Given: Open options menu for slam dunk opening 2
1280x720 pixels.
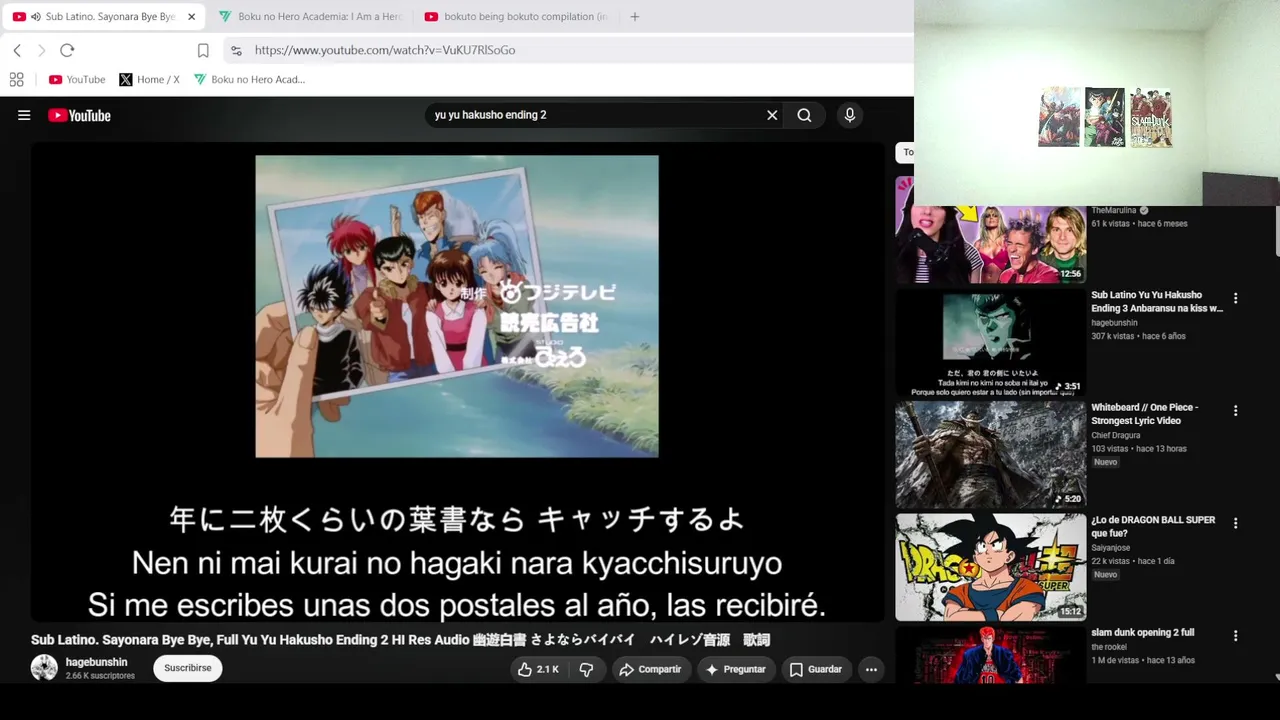Looking at the screenshot, I should [x=1235, y=636].
